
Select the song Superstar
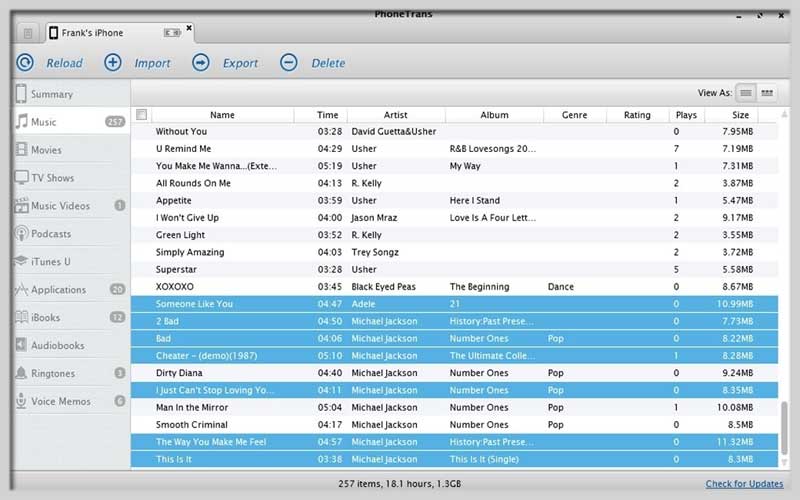click(x=455, y=269)
